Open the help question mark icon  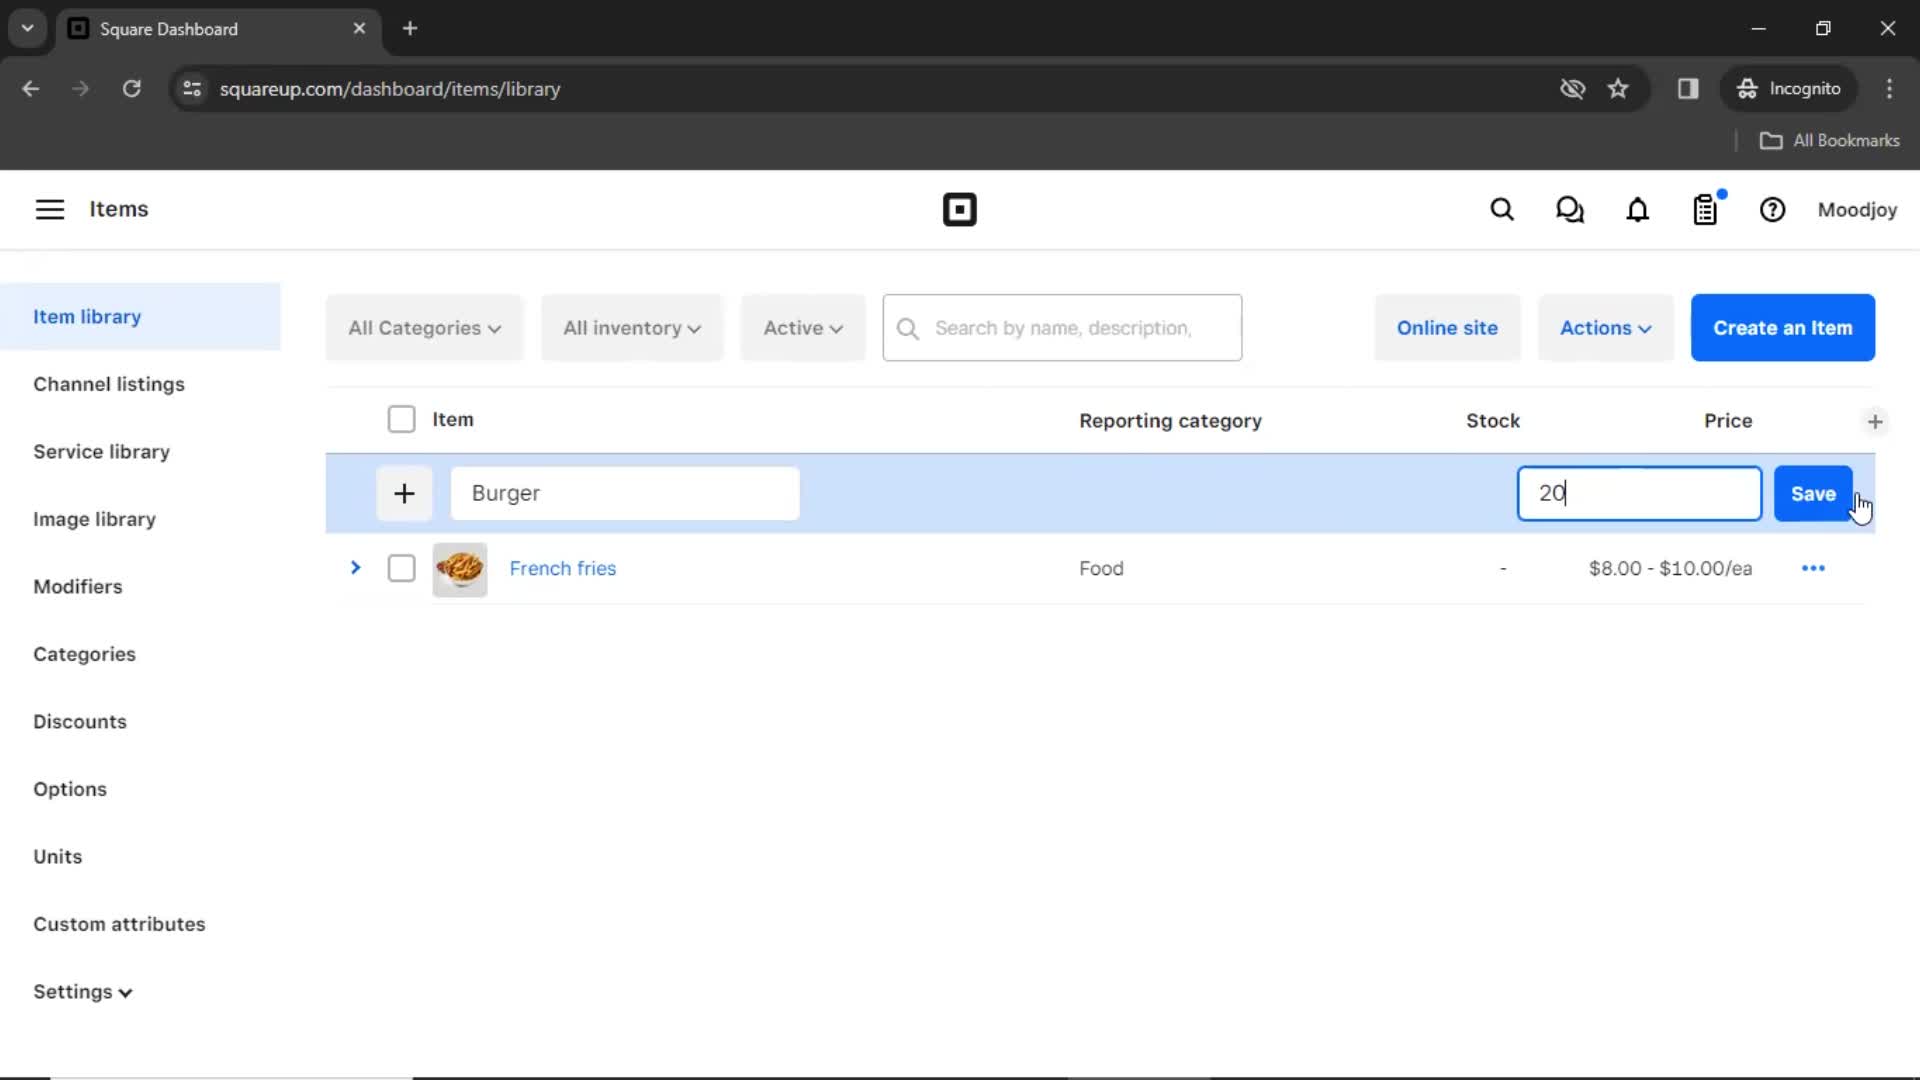[1772, 209]
